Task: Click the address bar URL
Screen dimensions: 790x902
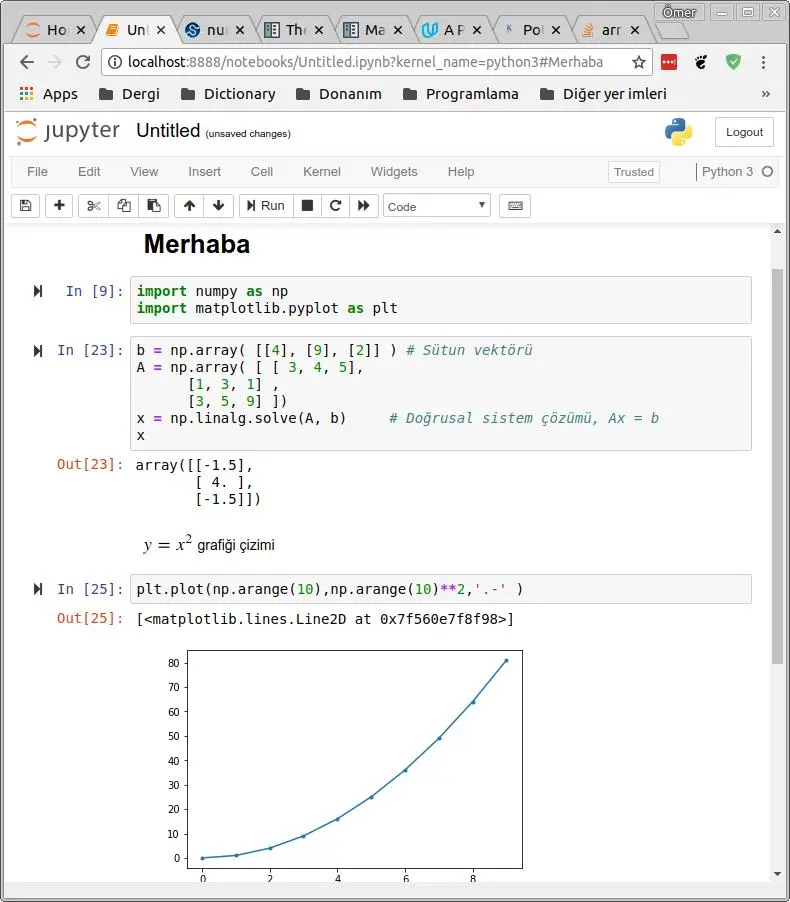Action: (x=365, y=62)
